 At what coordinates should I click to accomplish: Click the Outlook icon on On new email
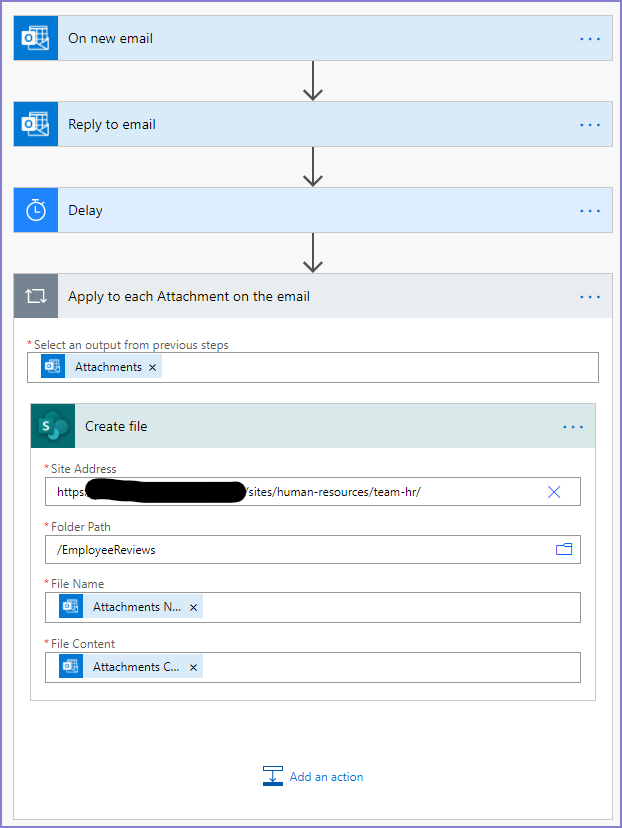tap(36, 39)
